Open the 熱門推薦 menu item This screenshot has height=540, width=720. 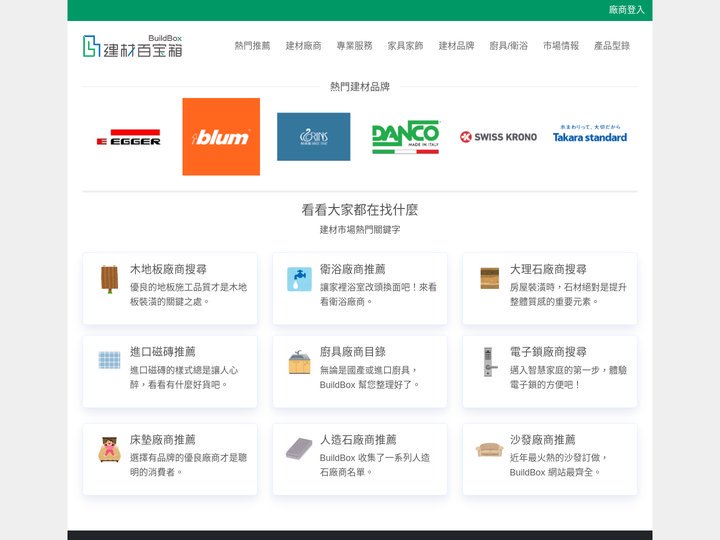[x=253, y=45]
